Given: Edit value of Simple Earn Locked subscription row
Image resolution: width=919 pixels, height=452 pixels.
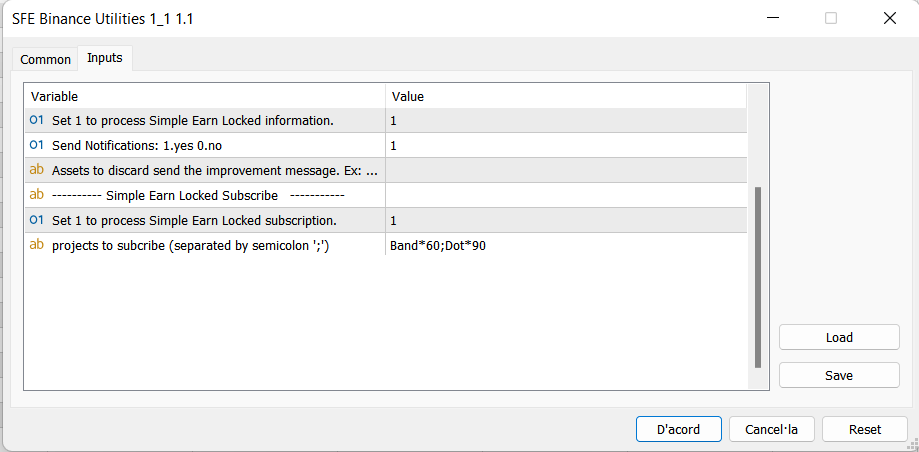Looking at the screenshot, I should coord(566,220).
